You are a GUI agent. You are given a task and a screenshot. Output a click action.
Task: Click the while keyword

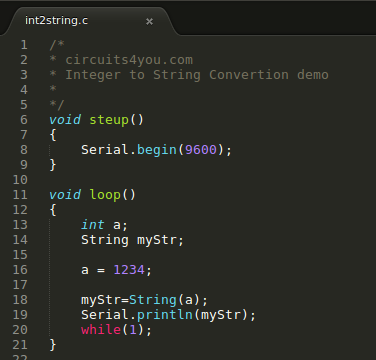point(101,330)
